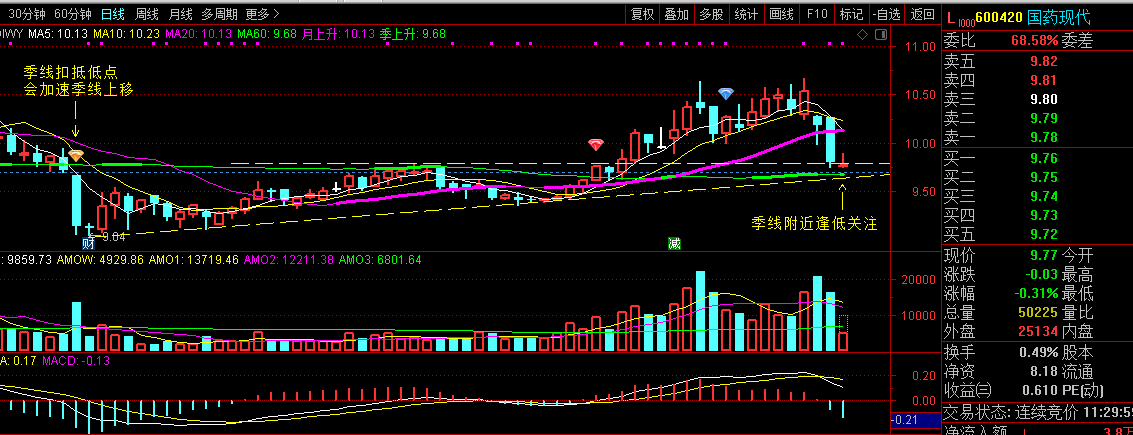
Task: Click the 卖五 price 9.82
Action: pos(1043,61)
